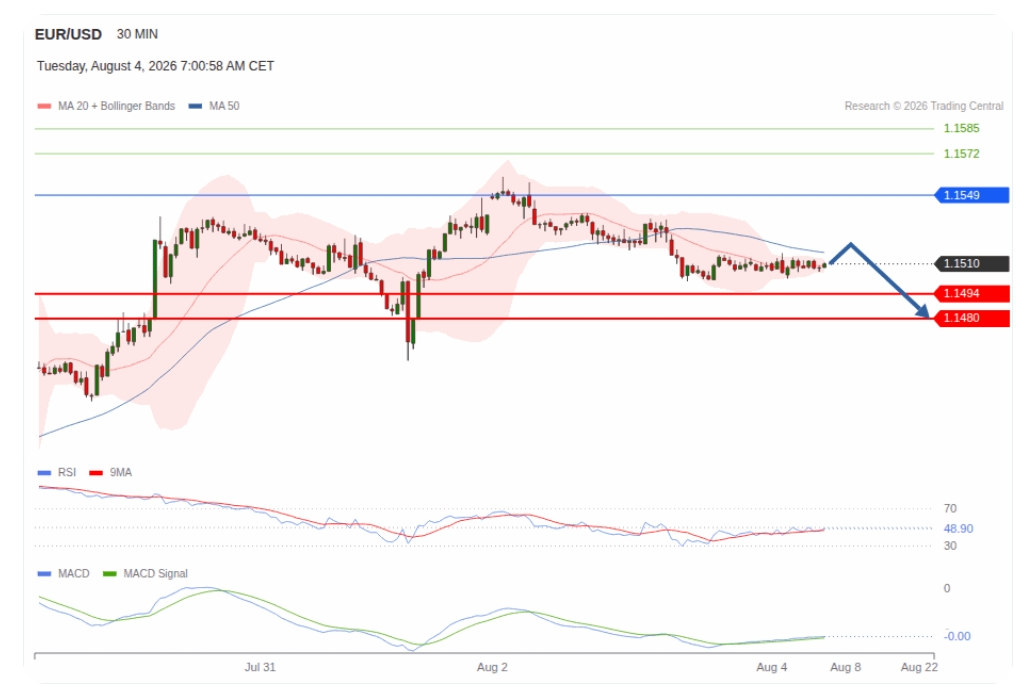Click the RSI legend color swatch
This screenshot has width=1025, height=694.
coord(44,472)
